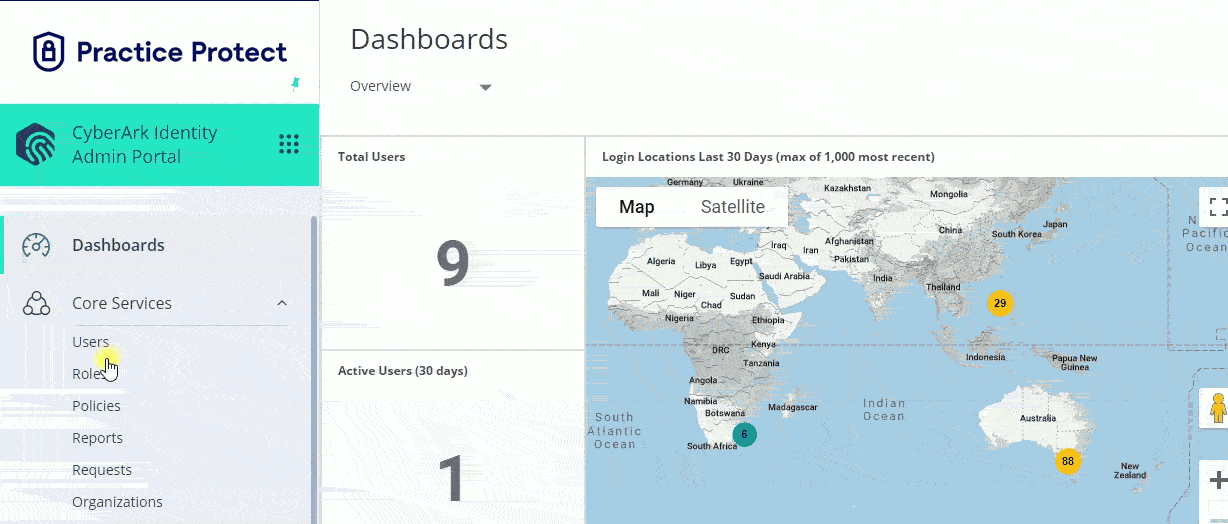
Task: Click the CyberArk fingerprint hexagon icon
Action: point(36,144)
